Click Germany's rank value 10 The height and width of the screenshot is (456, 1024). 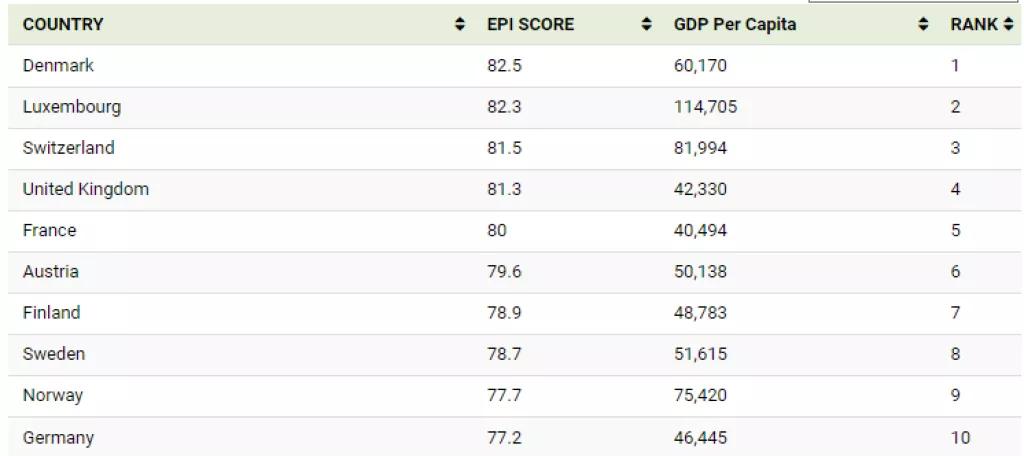click(960, 437)
